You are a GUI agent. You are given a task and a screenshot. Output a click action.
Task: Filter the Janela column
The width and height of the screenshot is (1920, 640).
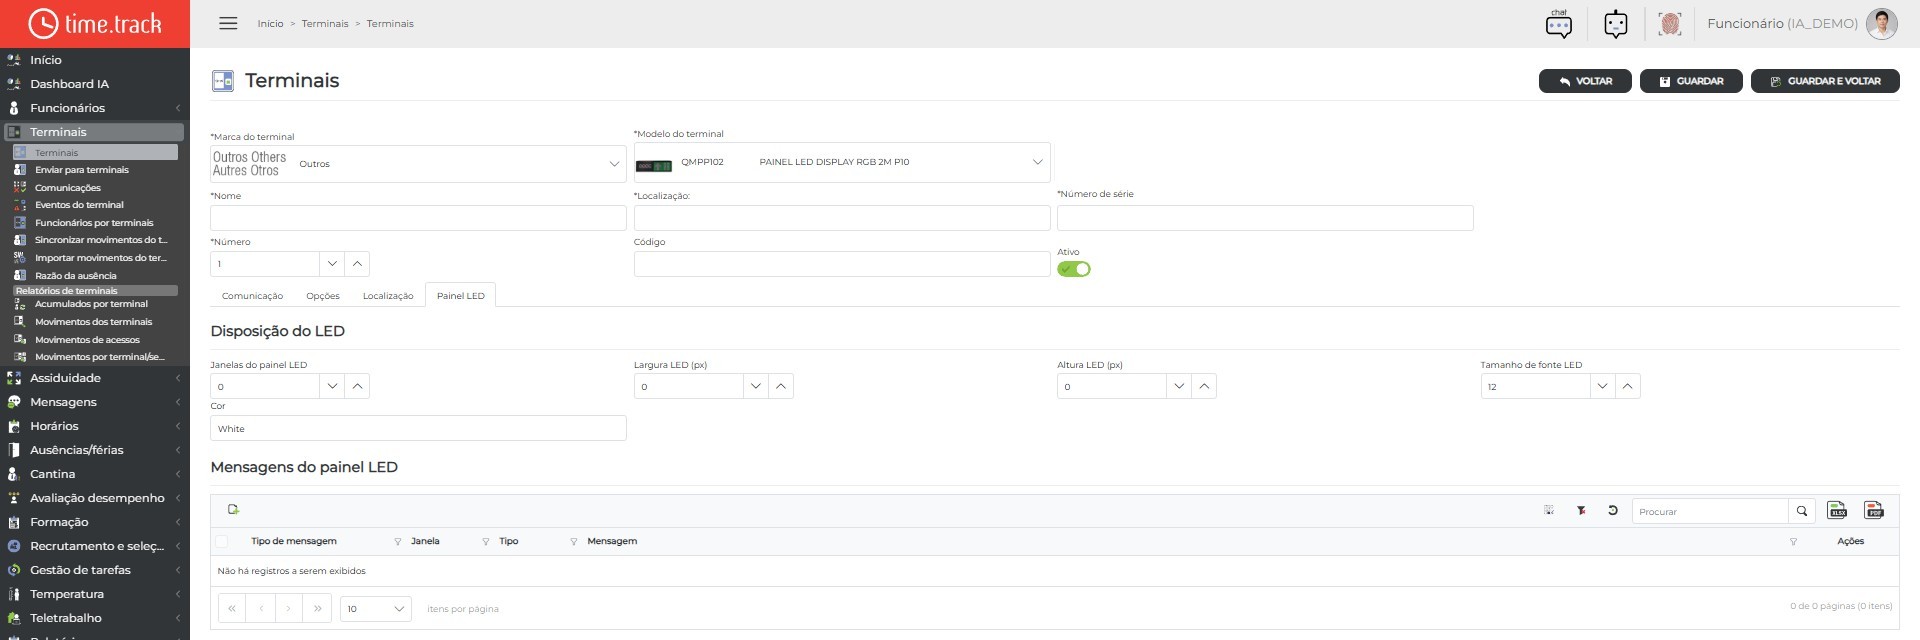point(485,542)
